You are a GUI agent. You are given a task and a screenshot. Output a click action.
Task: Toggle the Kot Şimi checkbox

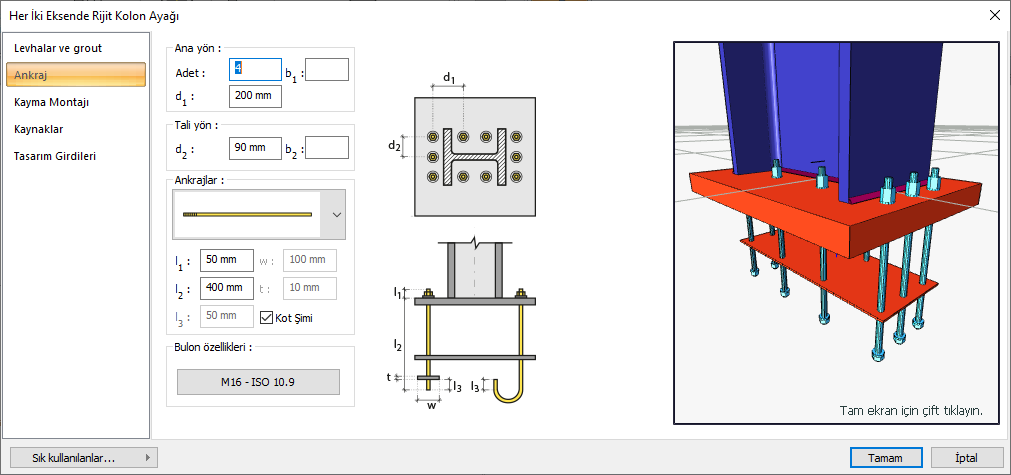(x=266, y=317)
